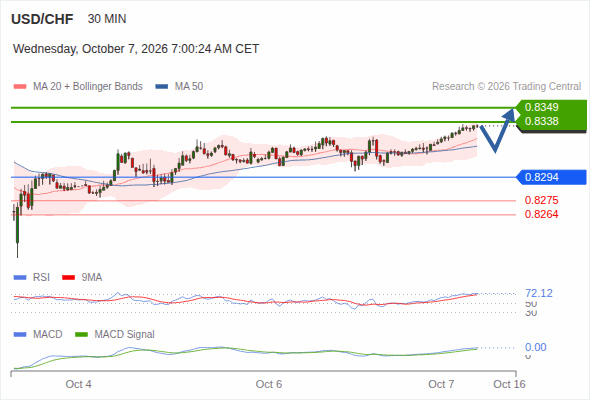The width and height of the screenshot is (590, 400).
Task: Click the 0.8275 support level value
Action: 541,200
